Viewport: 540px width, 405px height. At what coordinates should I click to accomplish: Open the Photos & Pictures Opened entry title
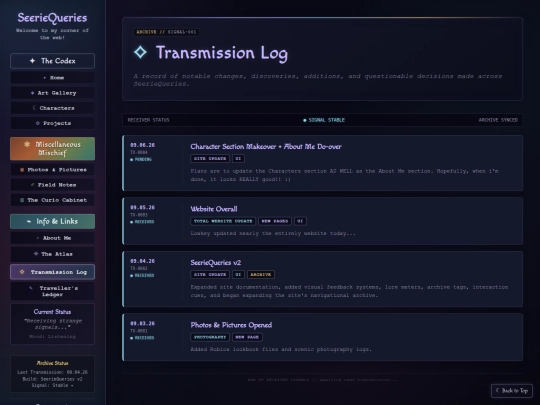231,325
